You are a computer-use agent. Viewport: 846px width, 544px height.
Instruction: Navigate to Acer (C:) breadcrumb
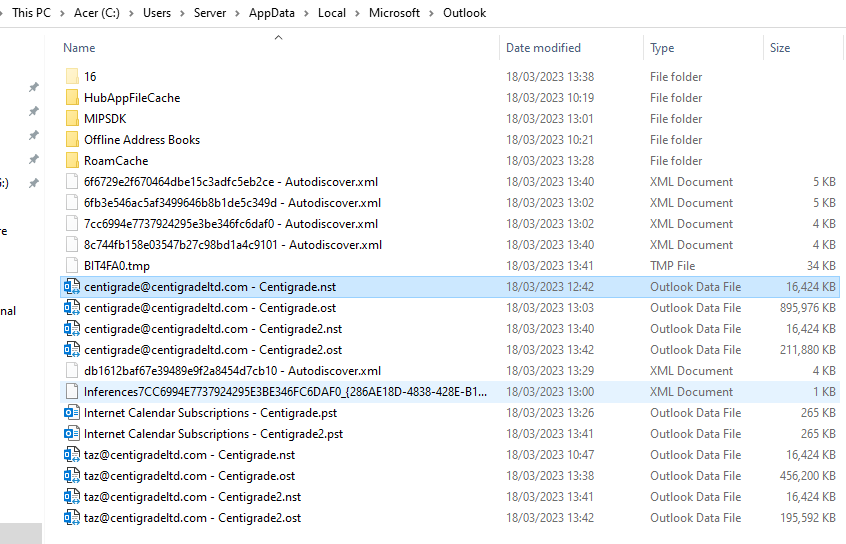(x=97, y=13)
